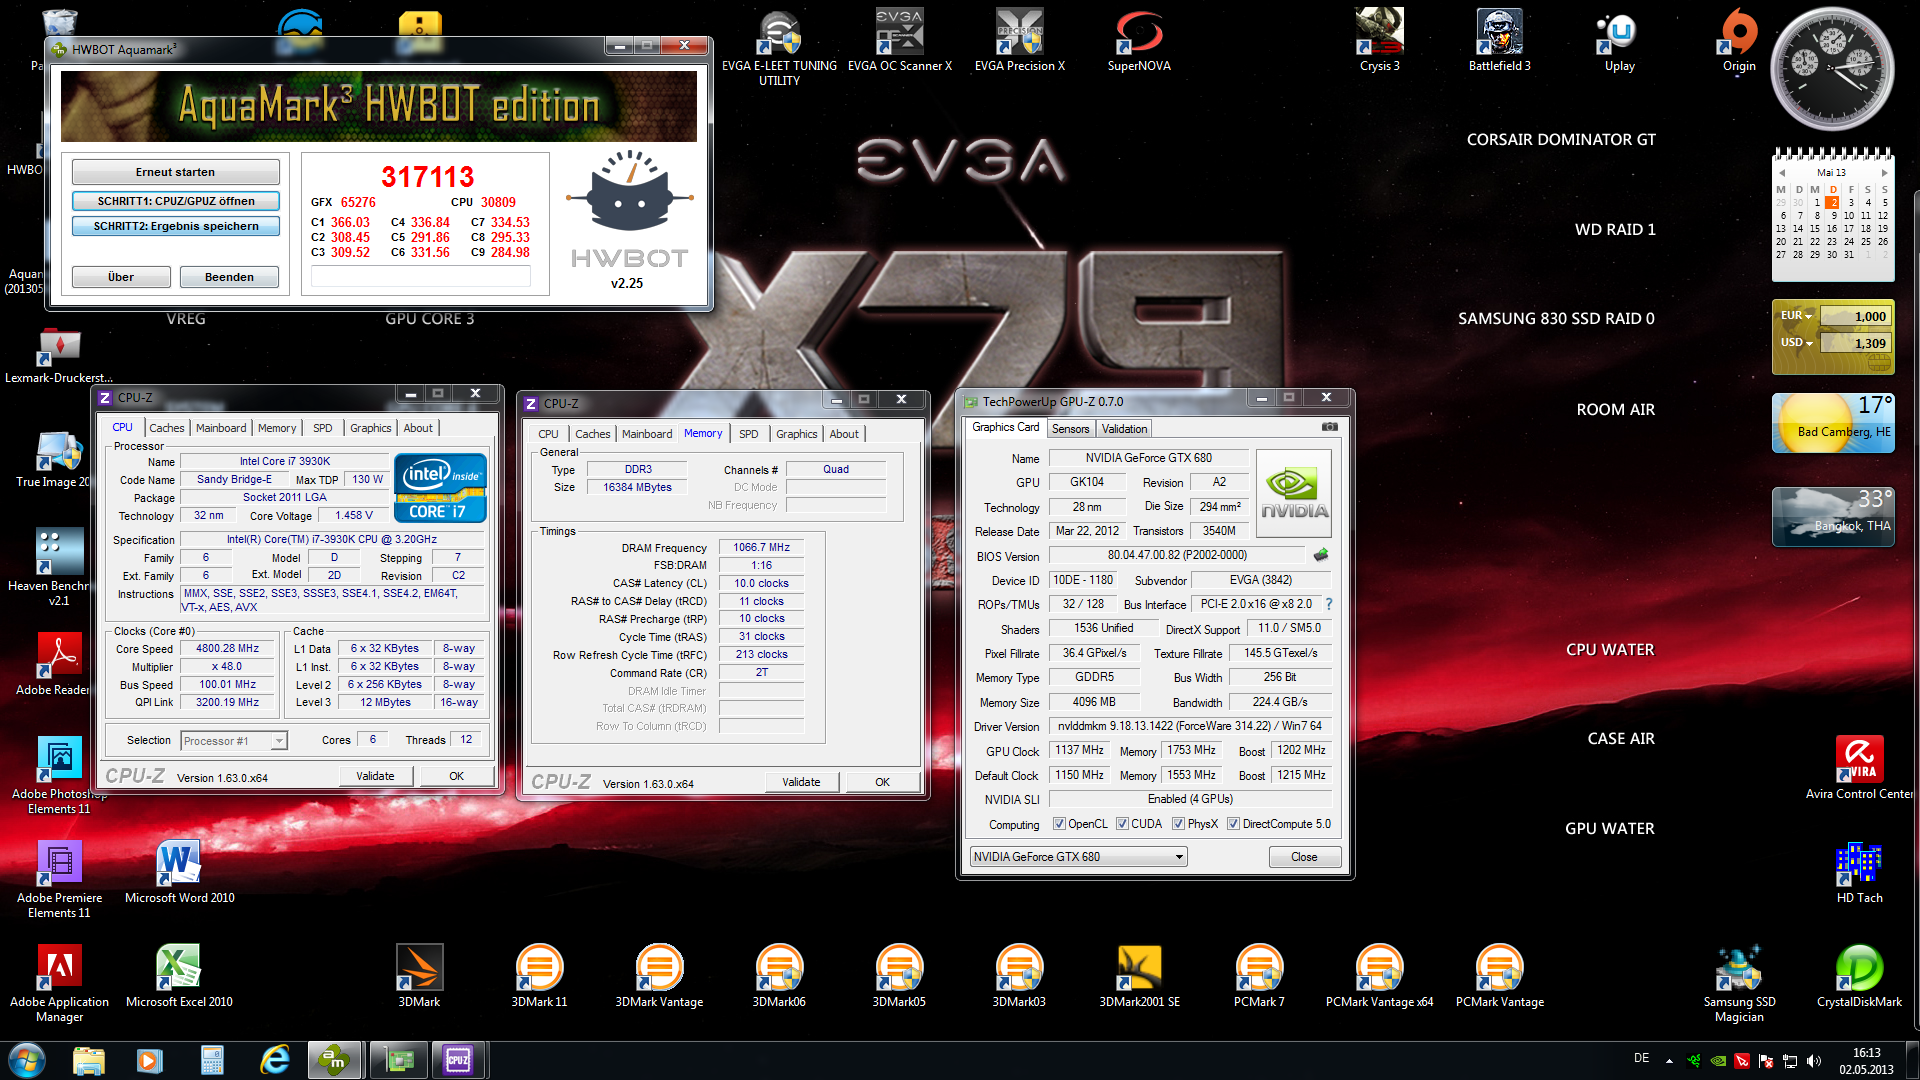Go to next month in calendar gadget

point(1884,173)
